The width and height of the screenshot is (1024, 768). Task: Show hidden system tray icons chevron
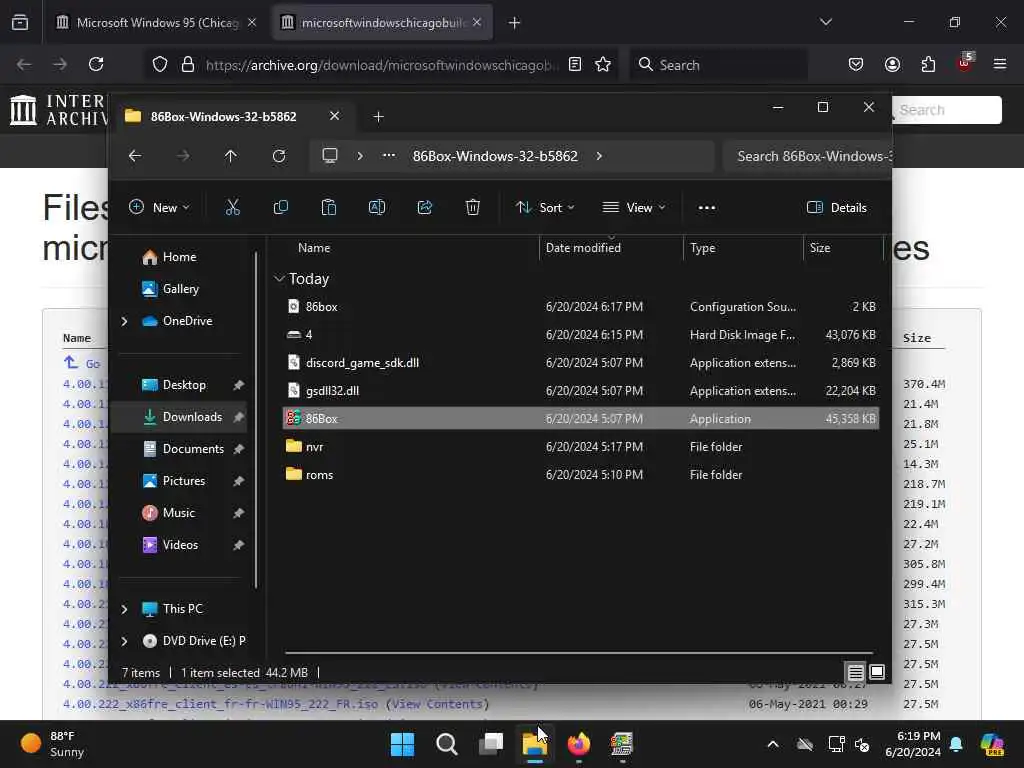tap(773, 744)
